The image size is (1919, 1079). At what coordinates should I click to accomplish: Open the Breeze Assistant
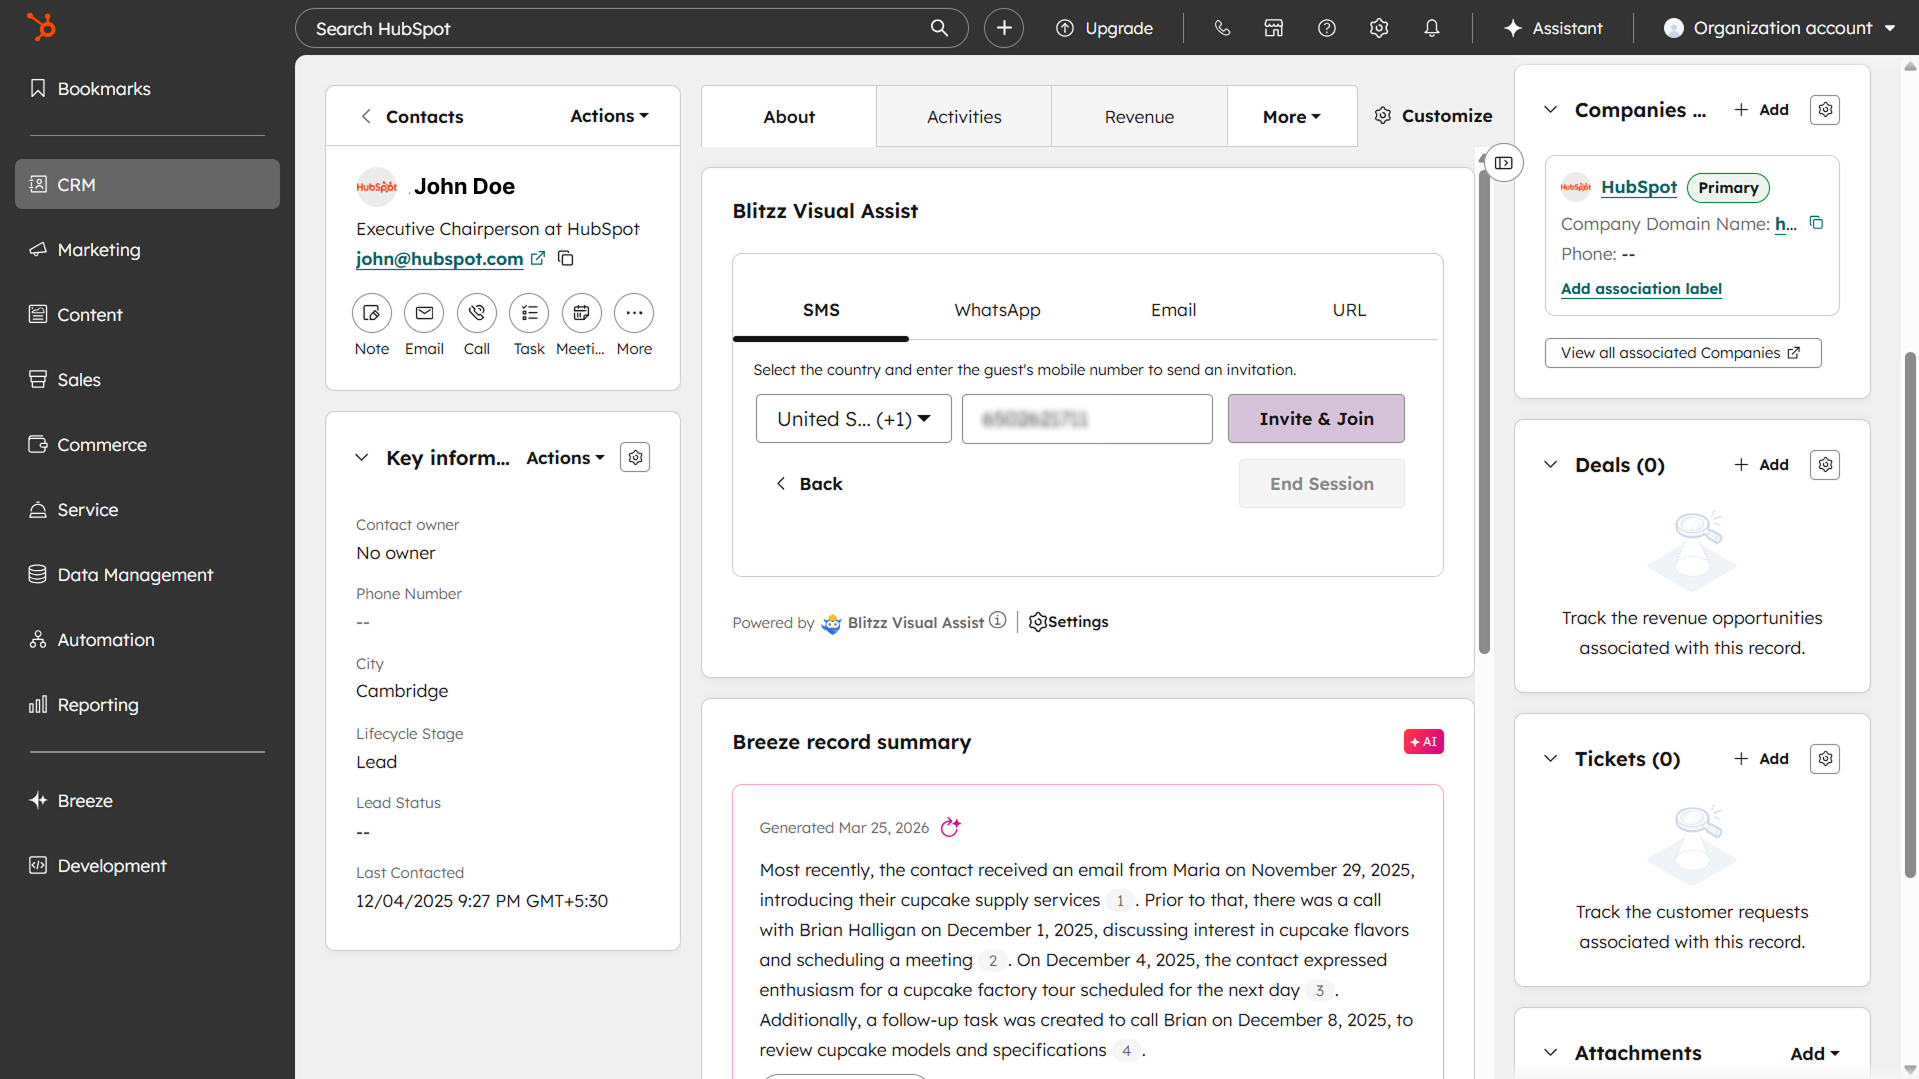pyautogui.click(x=1553, y=28)
